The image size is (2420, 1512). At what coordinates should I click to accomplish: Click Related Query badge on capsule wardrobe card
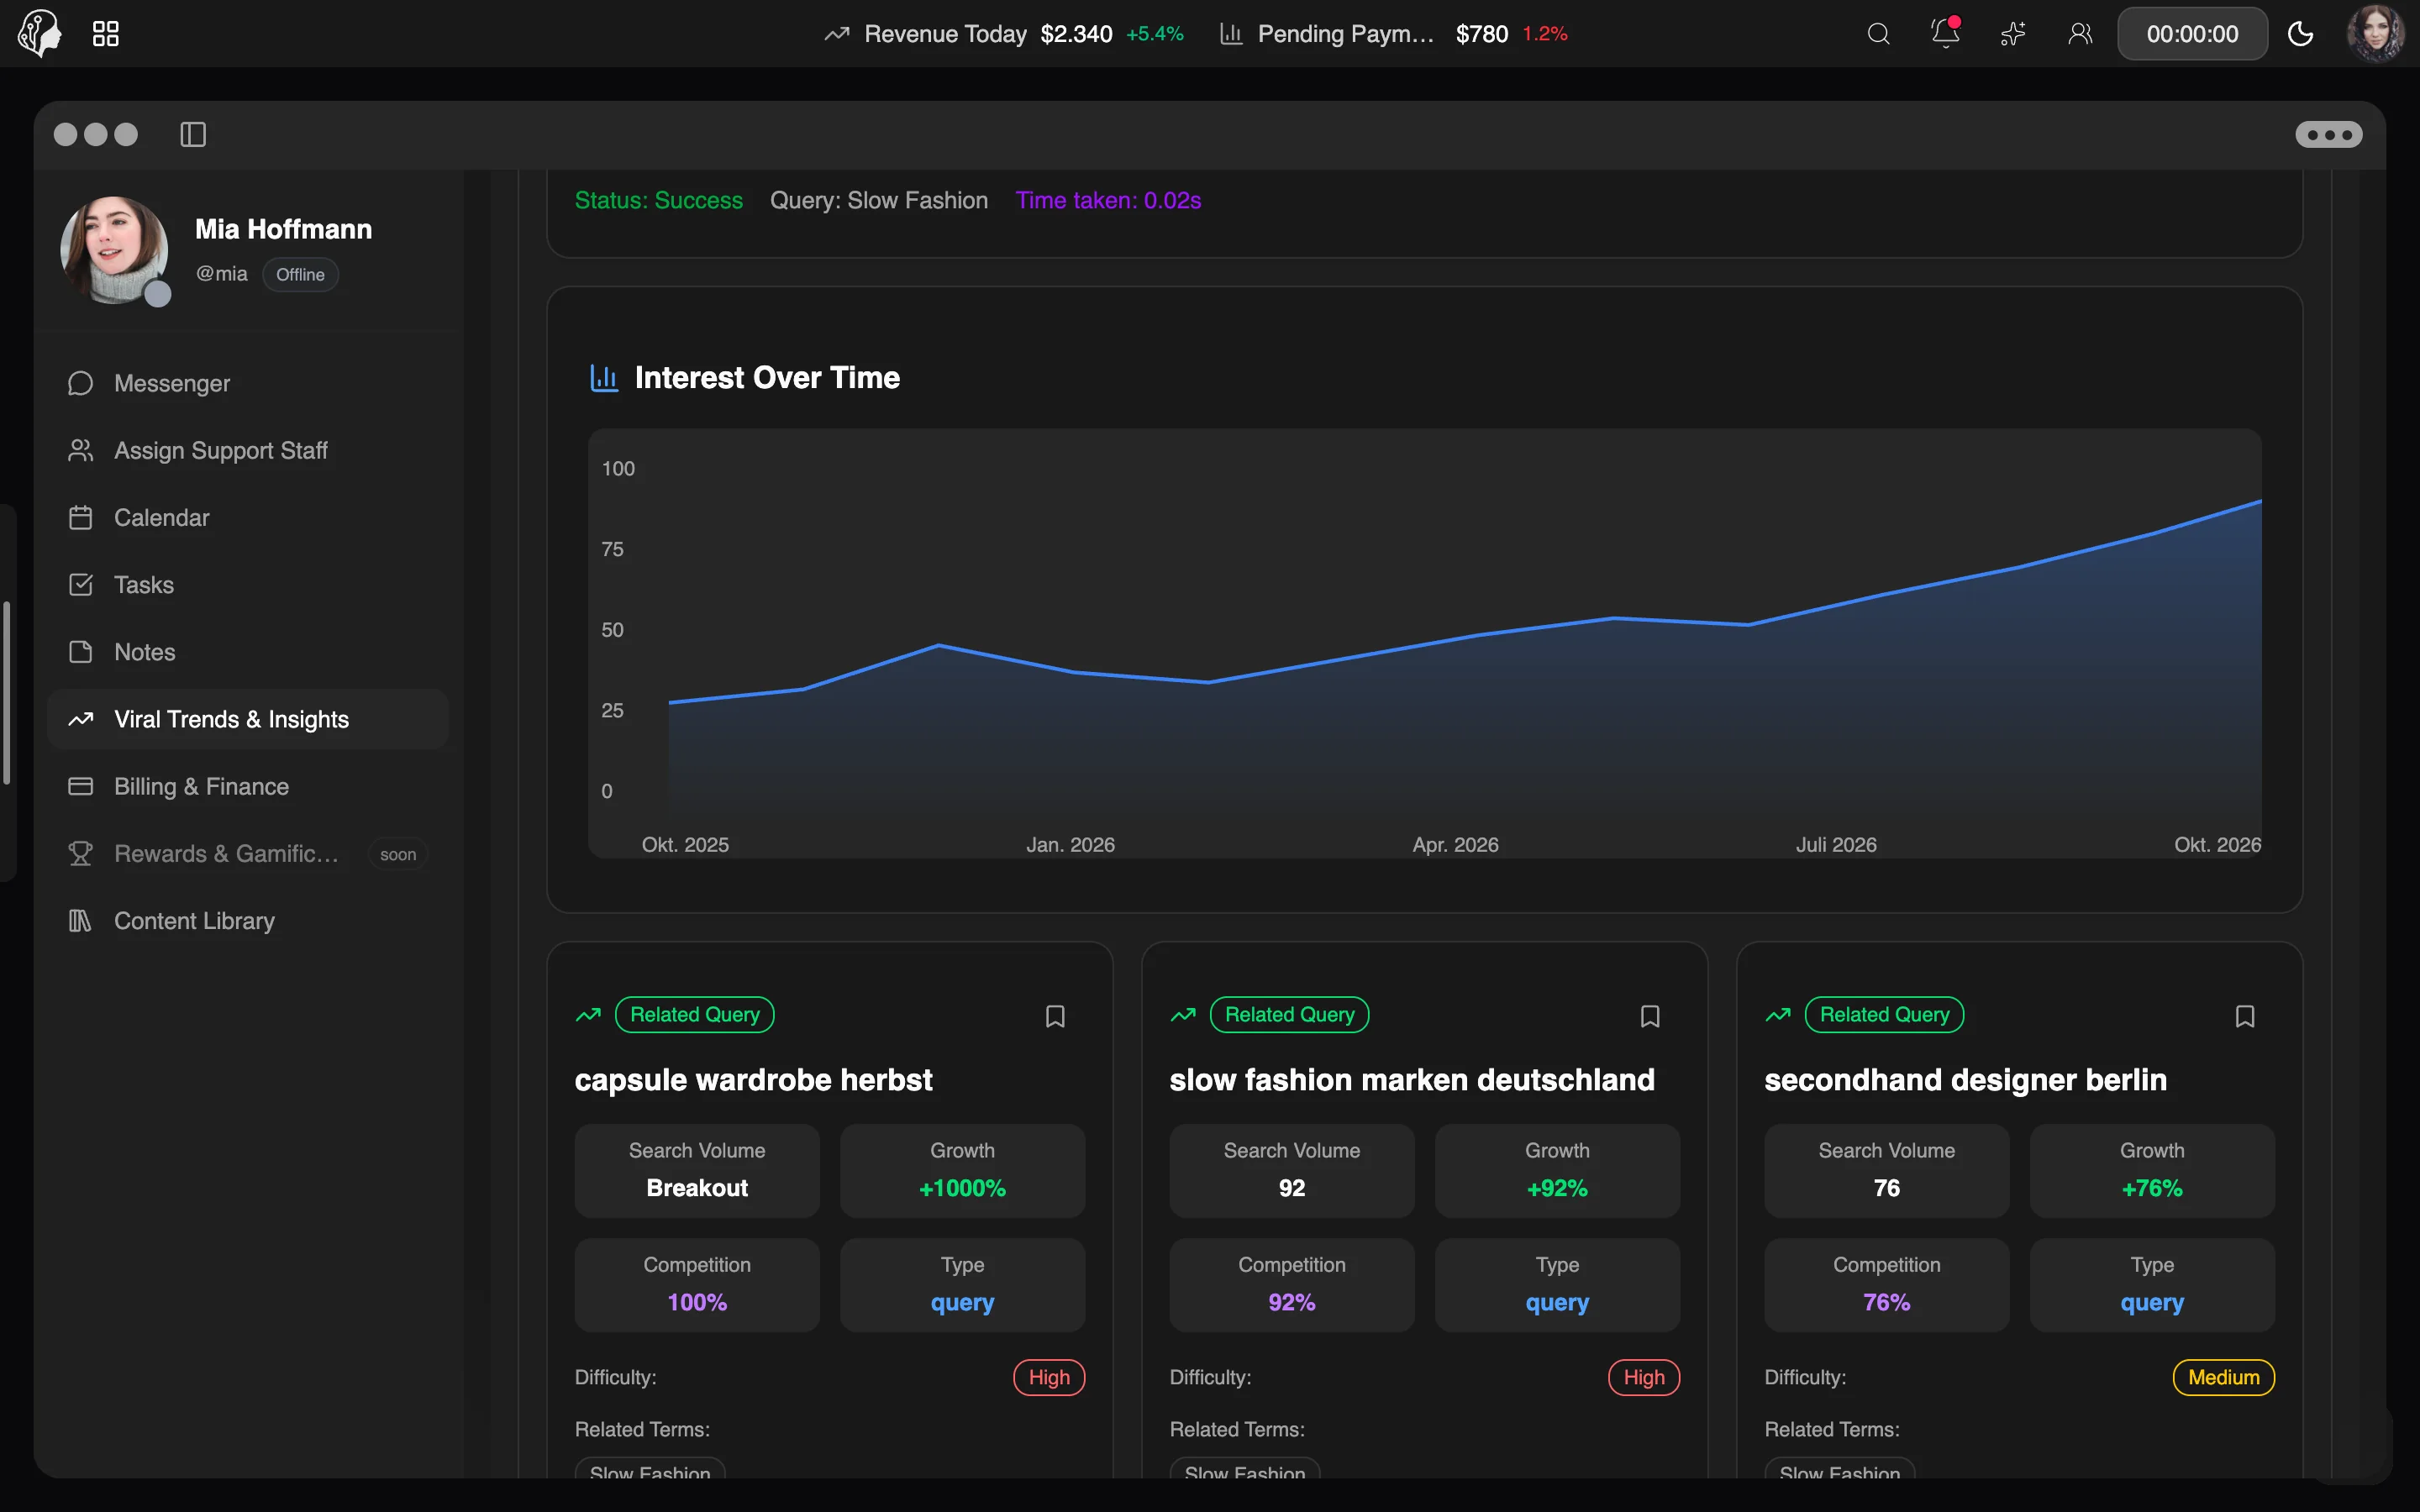coord(695,1014)
